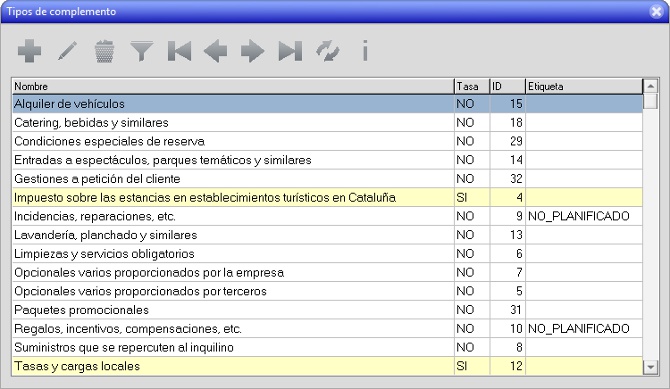Click NO_PLANIFICADO label in Incidencias row

pos(579,216)
